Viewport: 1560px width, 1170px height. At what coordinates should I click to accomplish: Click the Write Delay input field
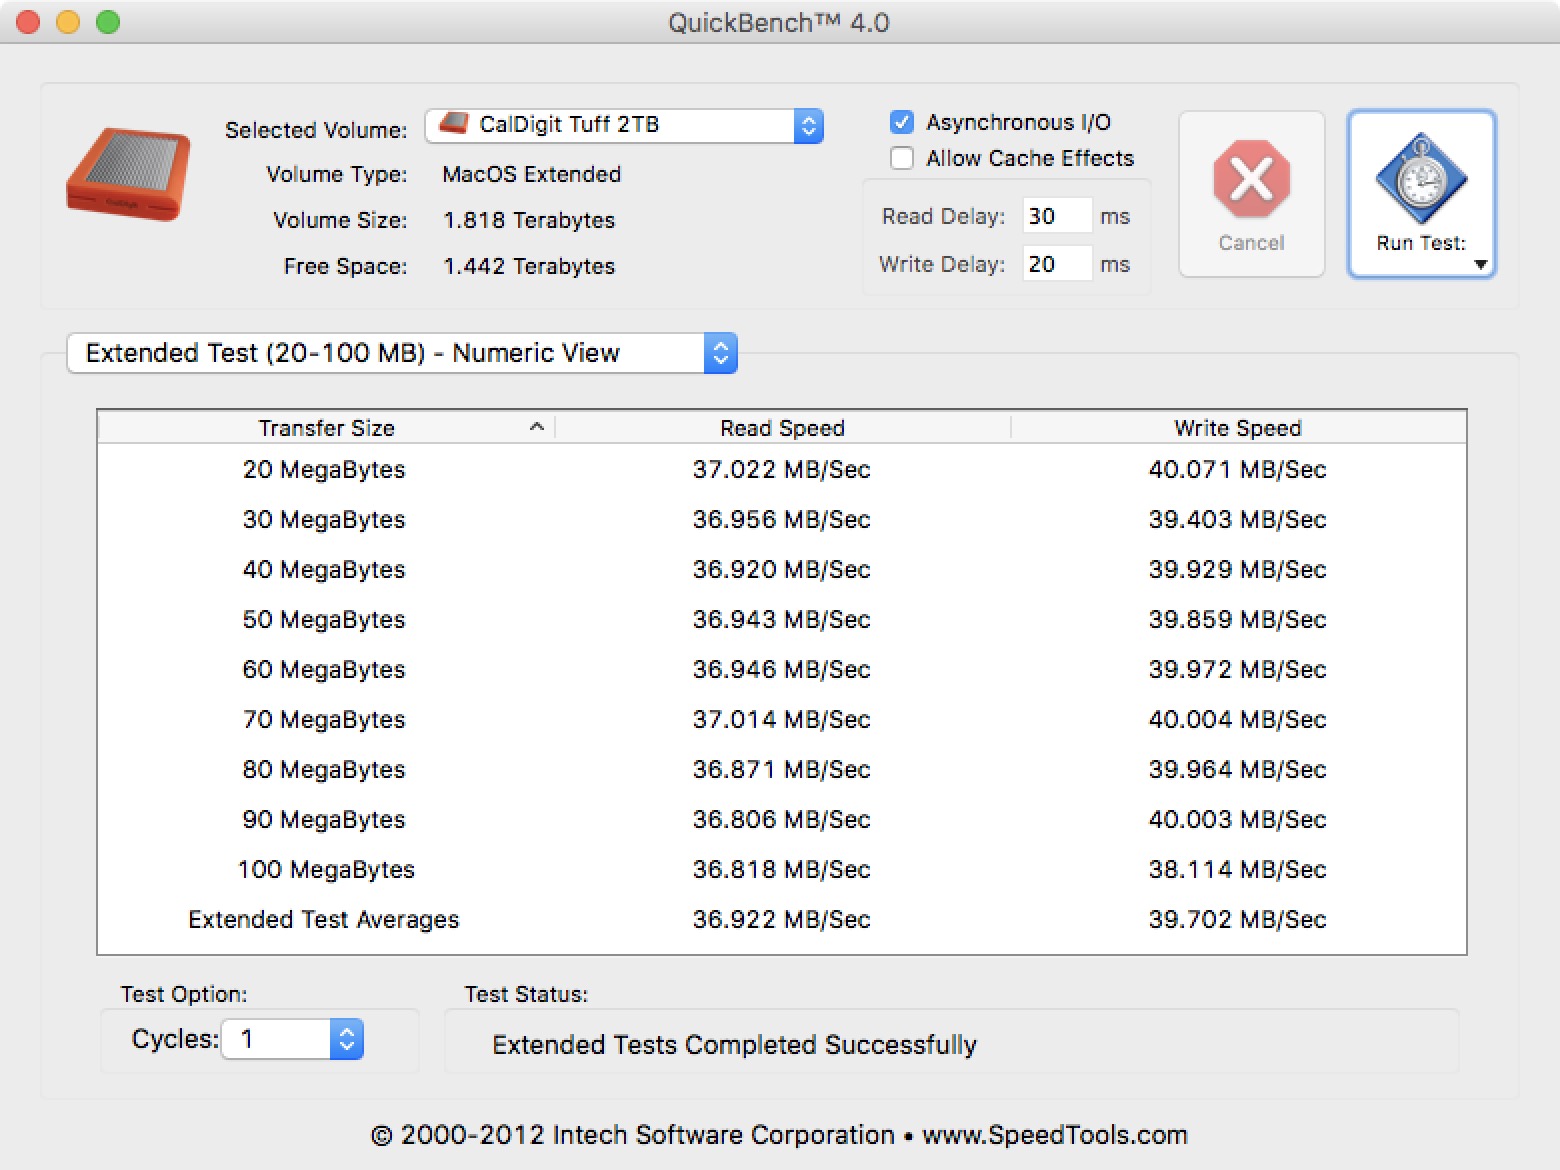coord(1056,264)
